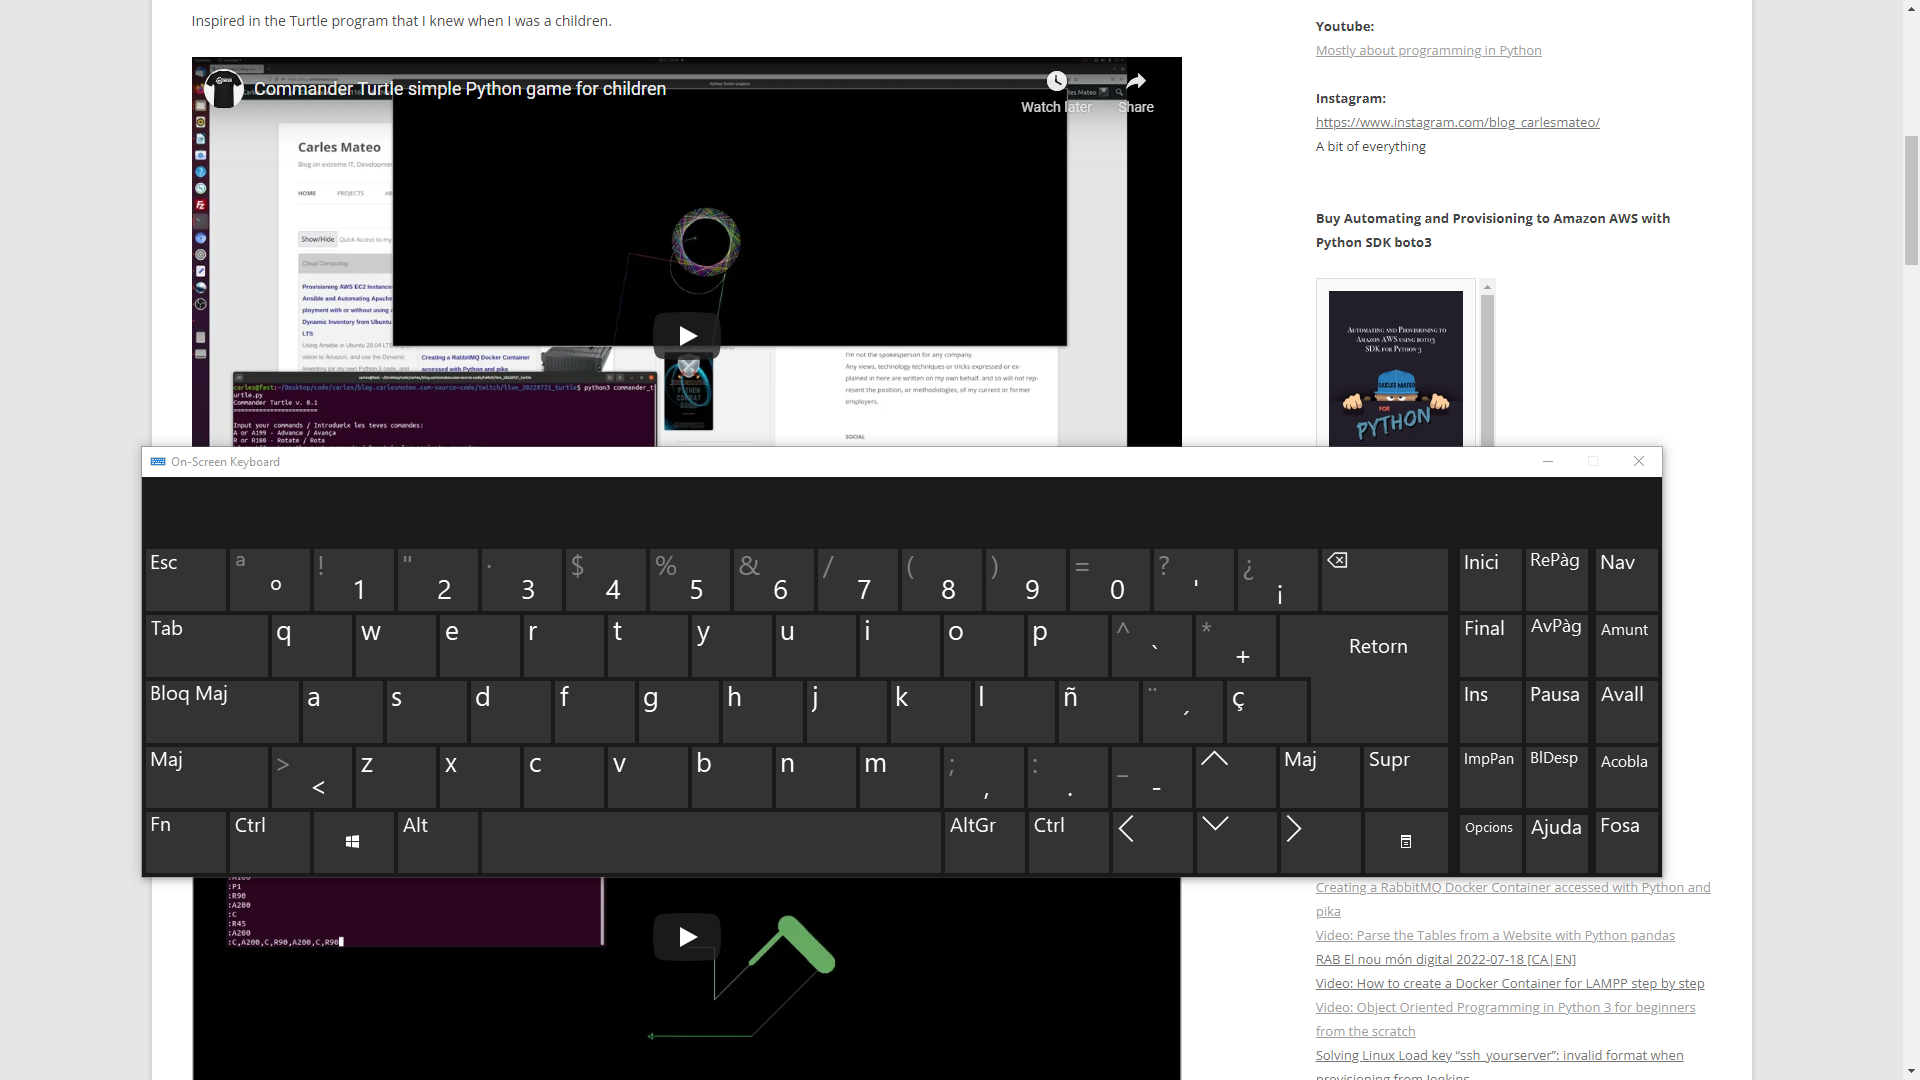Tap the Windows logo key
Image resolution: width=1920 pixels, height=1080 pixels.
pos(353,842)
